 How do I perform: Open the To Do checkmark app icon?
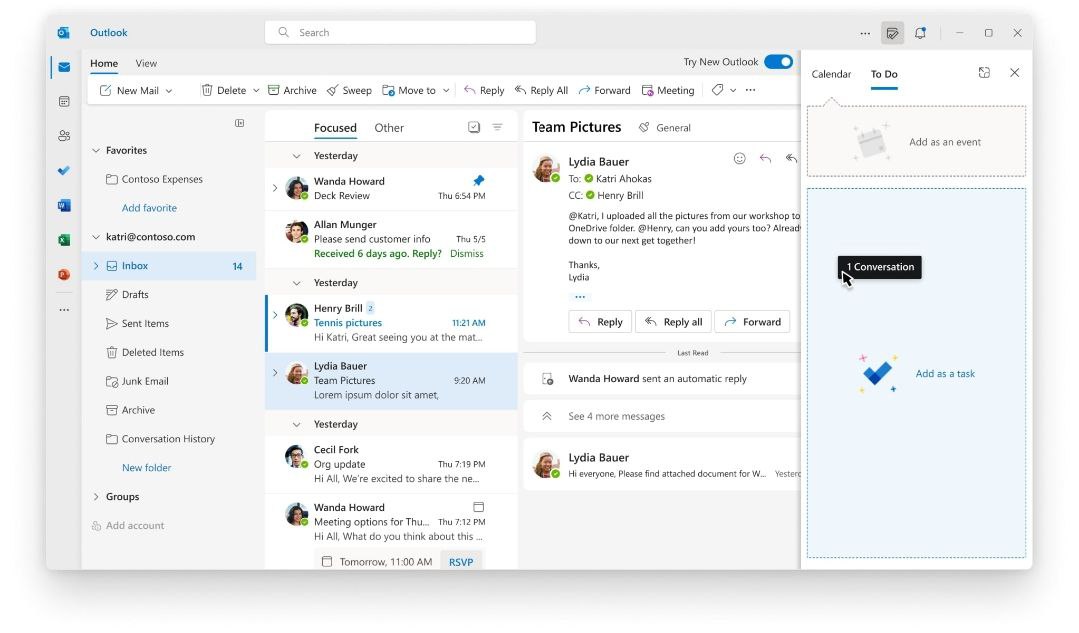(64, 171)
